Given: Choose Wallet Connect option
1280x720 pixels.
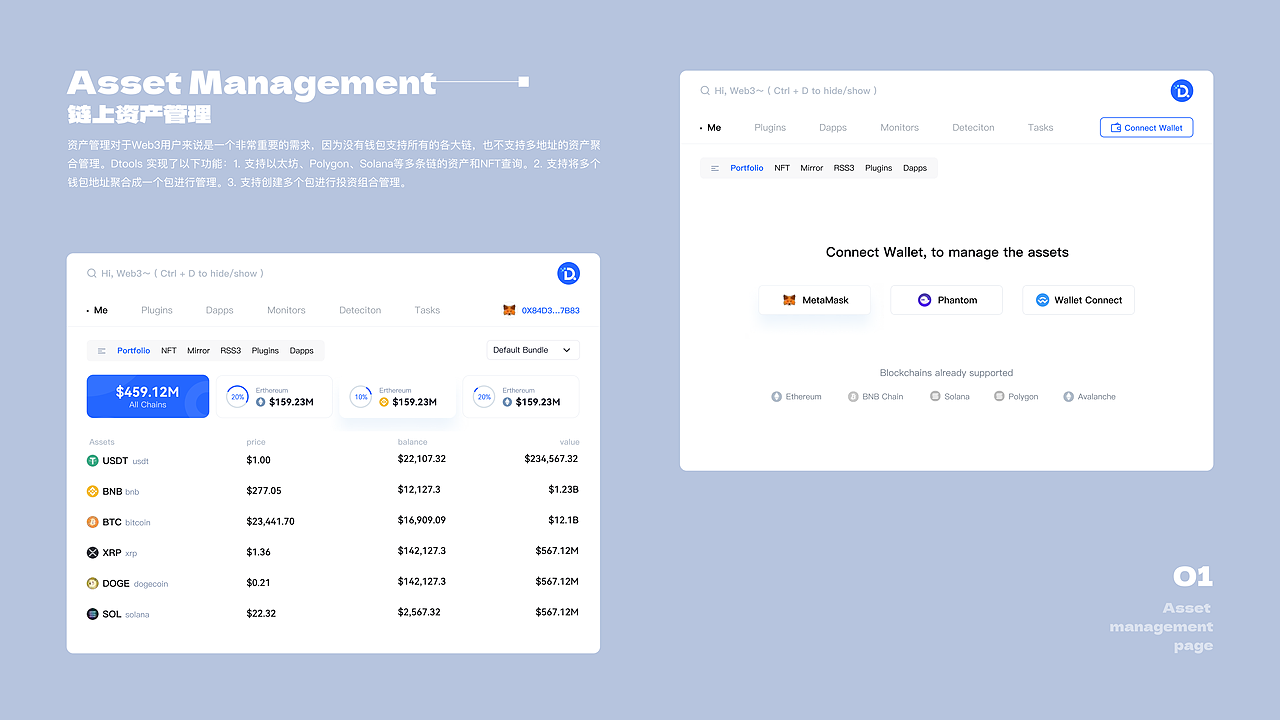Looking at the screenshot, I should (x=1078, y=300).
